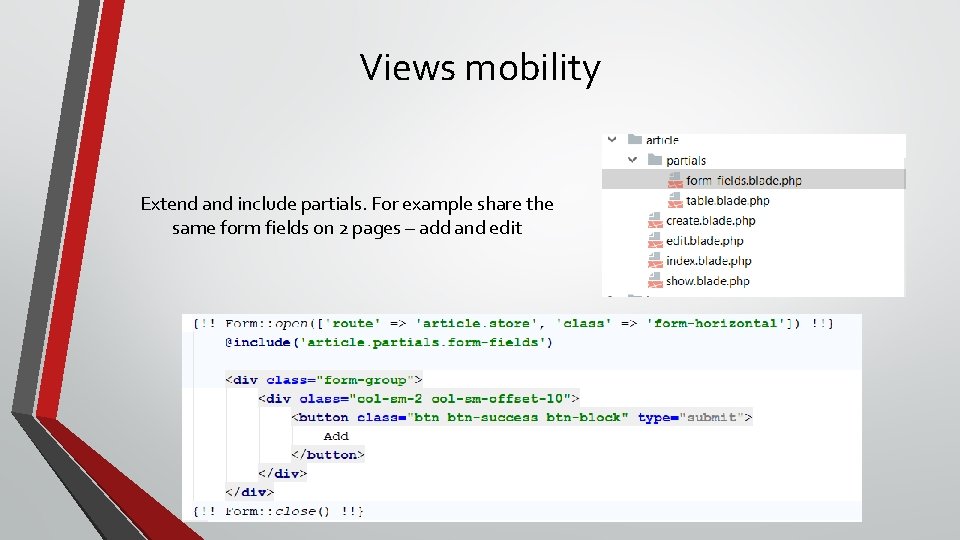This screenshot has height=540, width=960.
Task: Click the Form::close() code line
Action: [x=279, y=511]
